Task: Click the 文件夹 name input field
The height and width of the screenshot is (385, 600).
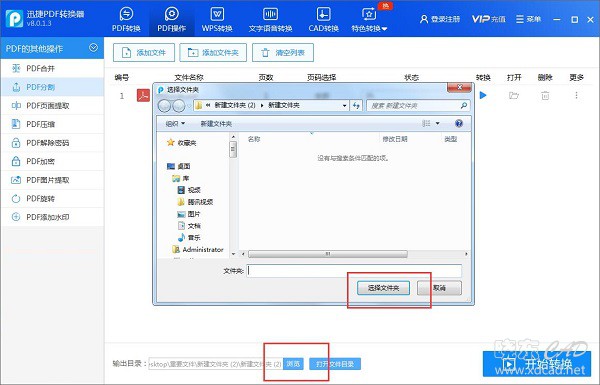Action: pos(354,271)
